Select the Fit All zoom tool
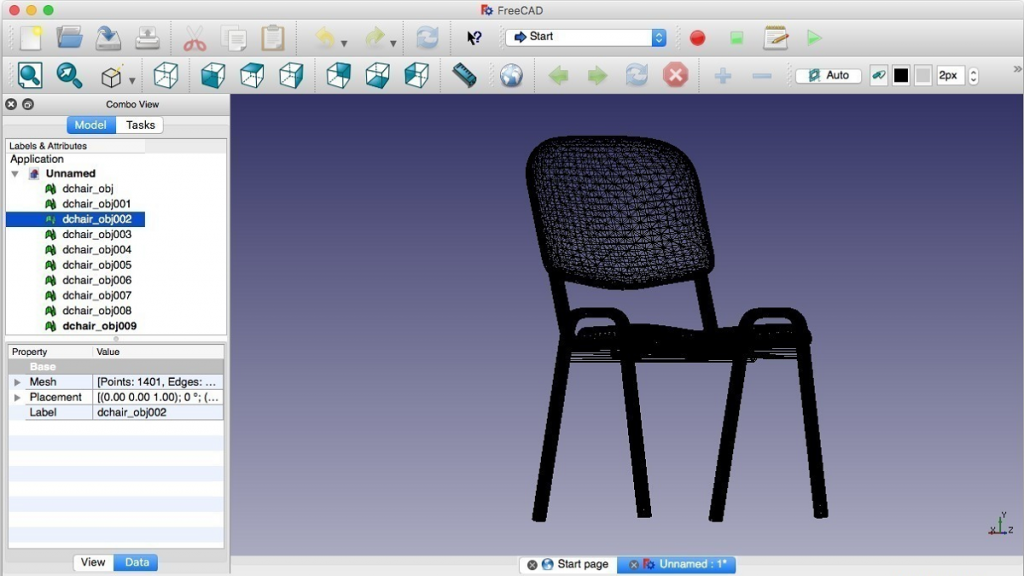Viewport: 1024px width, 576px height. pos(28,75)
